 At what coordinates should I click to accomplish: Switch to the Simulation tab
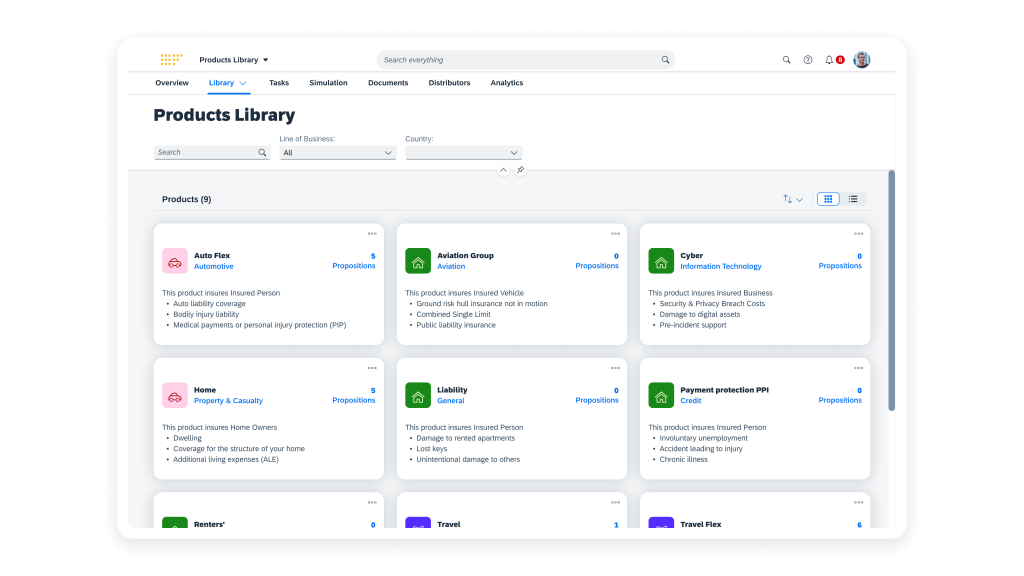[328, 83]
